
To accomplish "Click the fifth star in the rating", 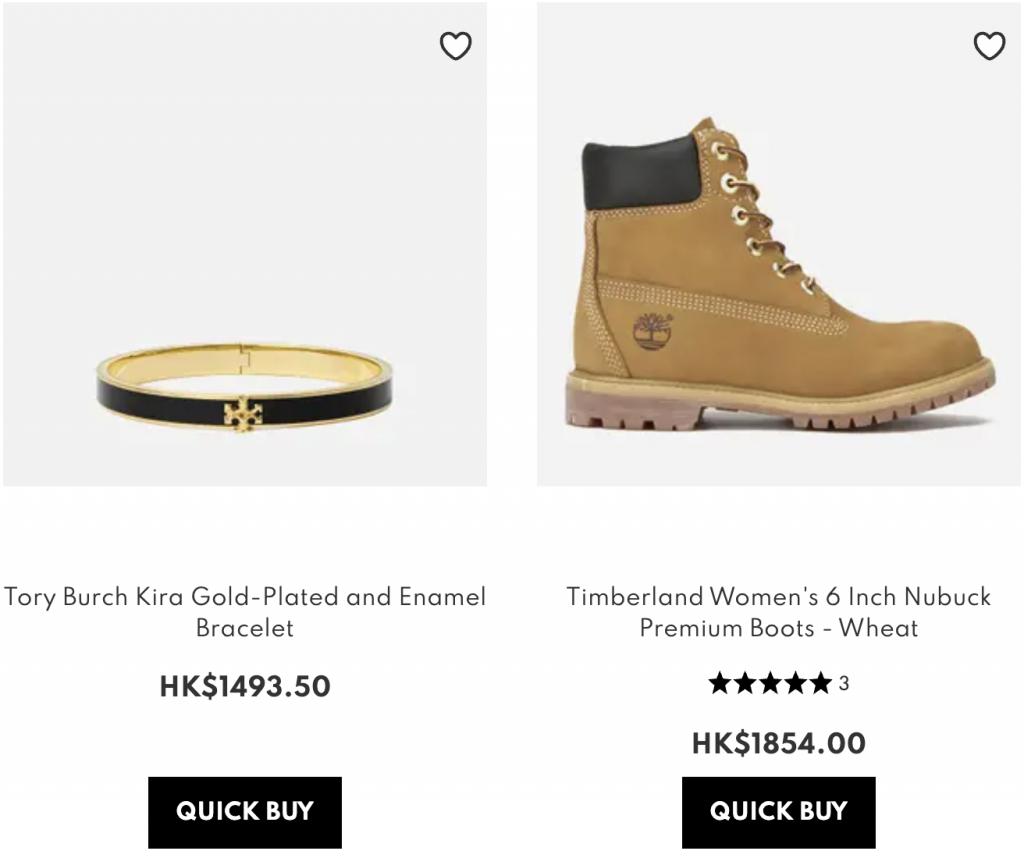I will point(821,684).
